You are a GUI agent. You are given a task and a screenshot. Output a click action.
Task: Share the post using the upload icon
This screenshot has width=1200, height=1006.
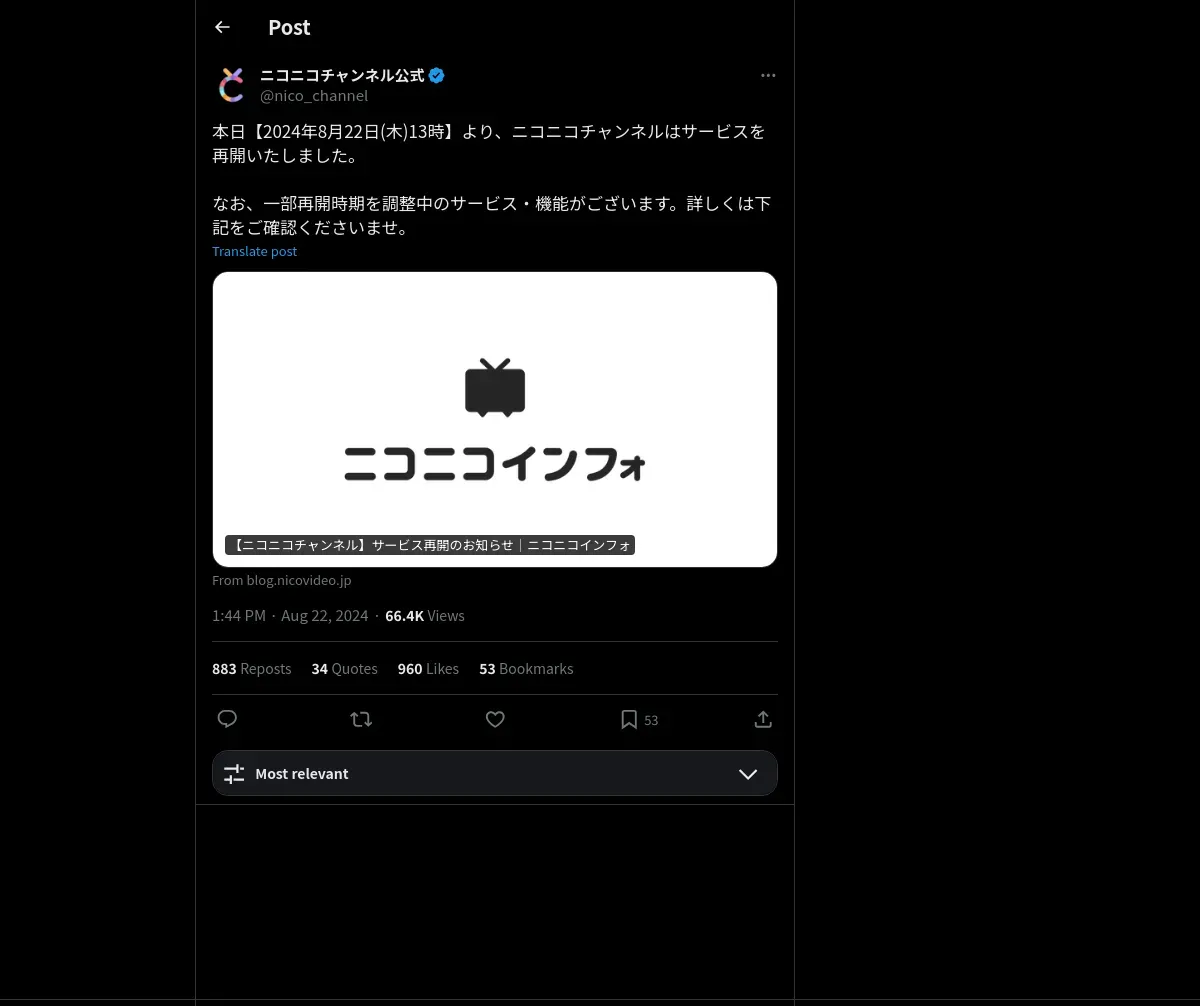coord(763,719)
